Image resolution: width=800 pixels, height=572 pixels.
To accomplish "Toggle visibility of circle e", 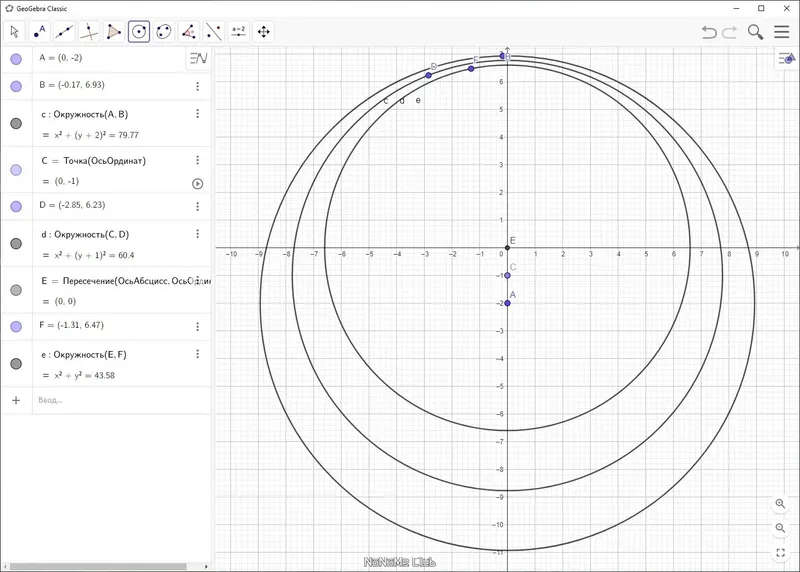I will click(16, 364).
